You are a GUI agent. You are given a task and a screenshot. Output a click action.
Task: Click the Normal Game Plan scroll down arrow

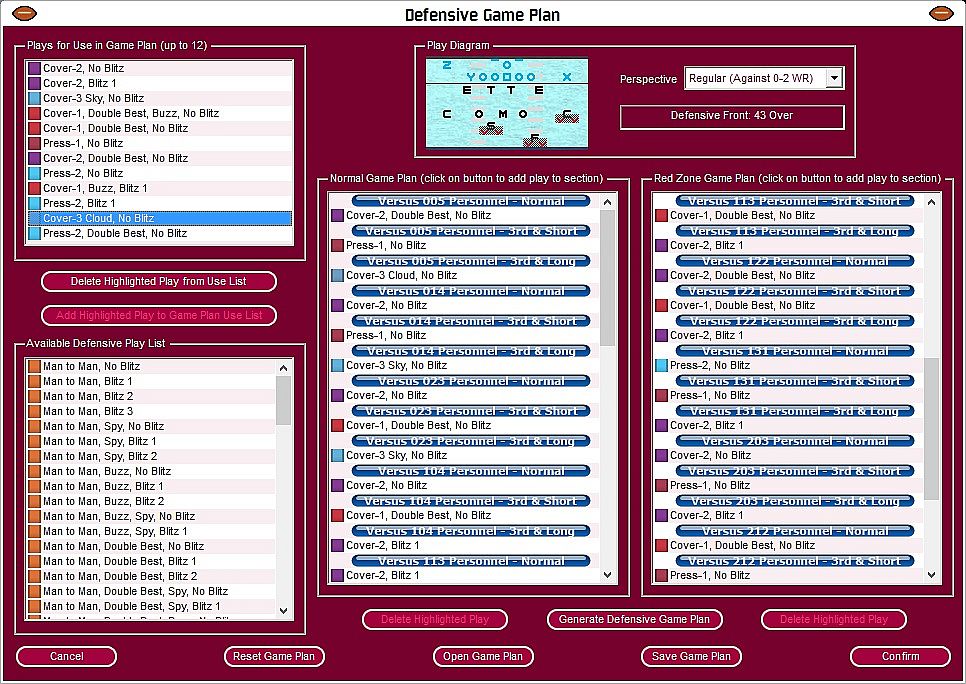[607, 575]
